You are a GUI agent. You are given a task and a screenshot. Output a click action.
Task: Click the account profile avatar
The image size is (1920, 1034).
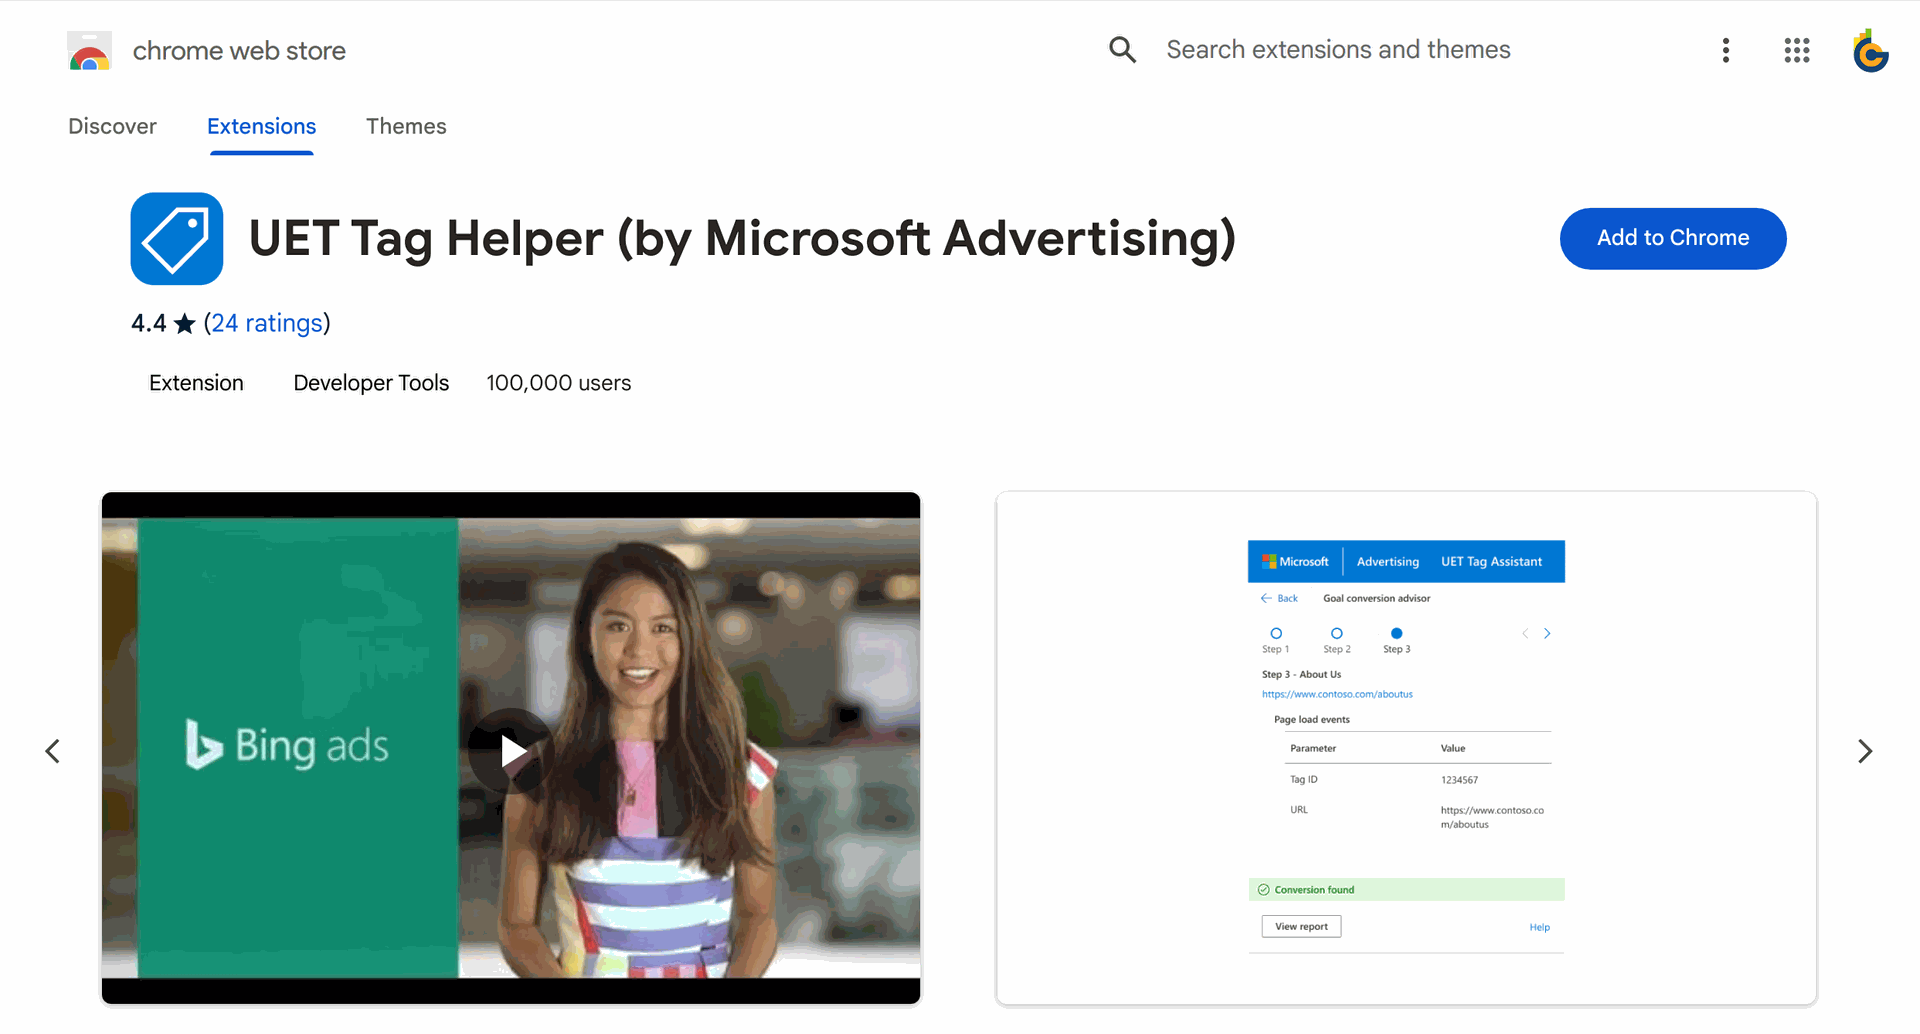pos(1869,51)
